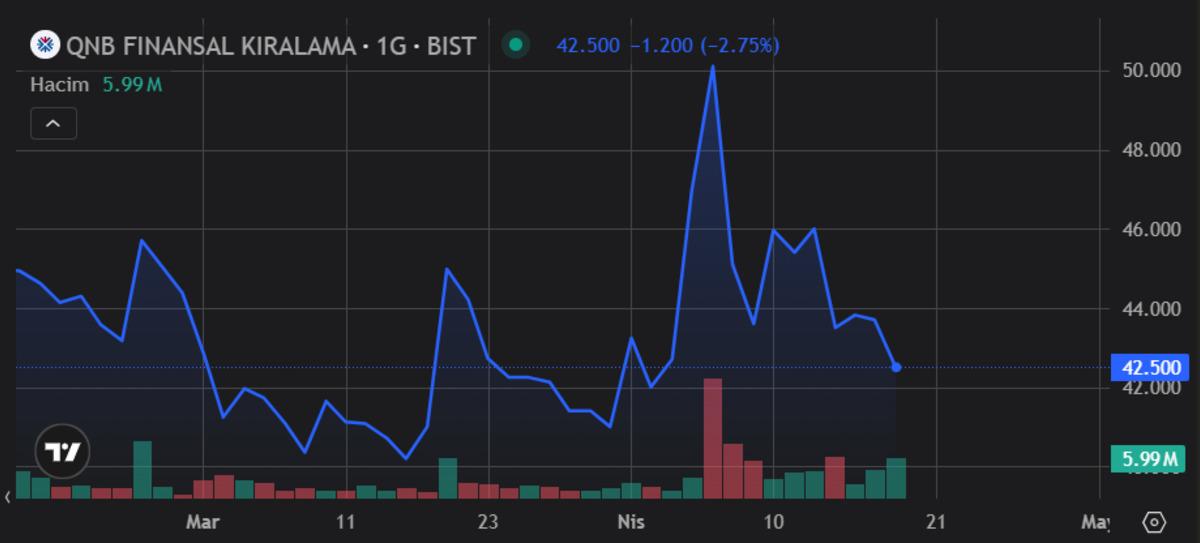Click the green 5.99 M Hacim value
The height and width of the screenshot is (543, 1200).
click(x=132, y=85)
